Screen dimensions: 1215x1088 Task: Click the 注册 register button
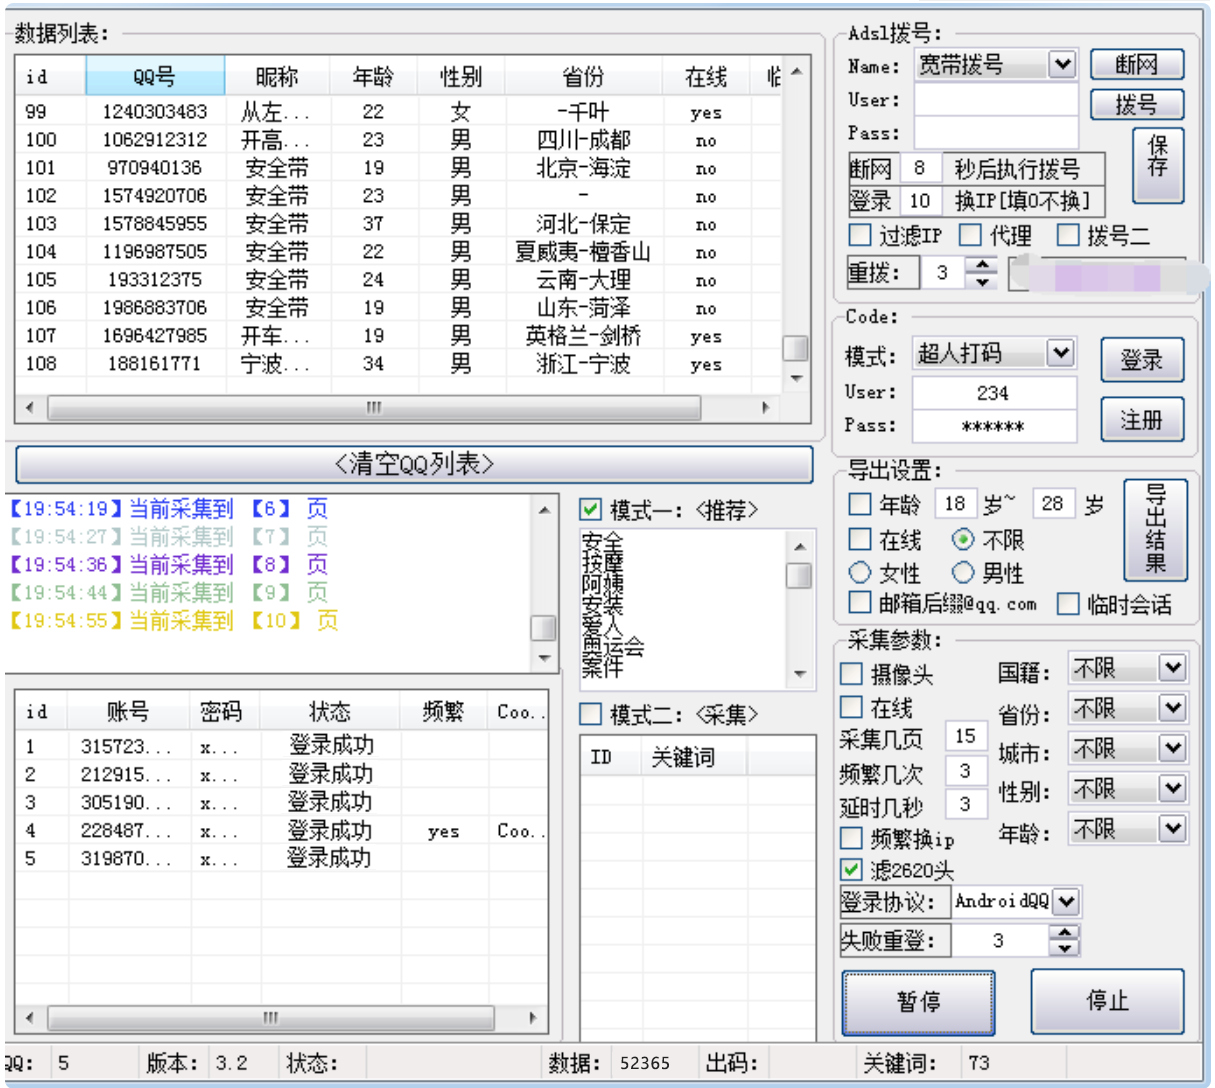coord(1141,420)
